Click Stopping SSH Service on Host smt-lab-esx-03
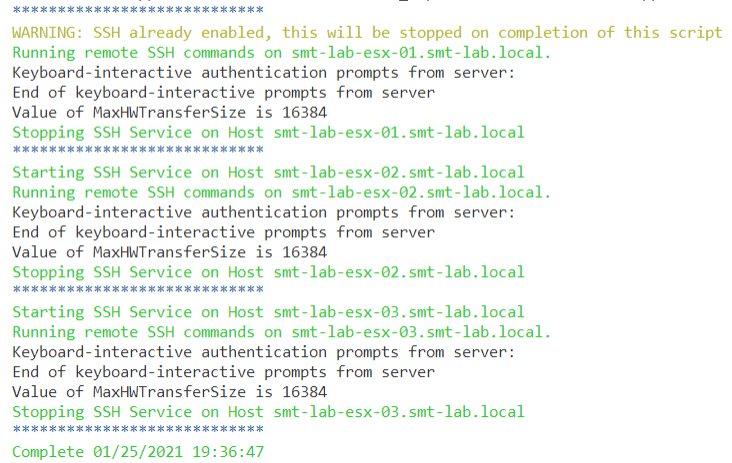The height and width of the screenshot is (463, 732). [268, 412]
